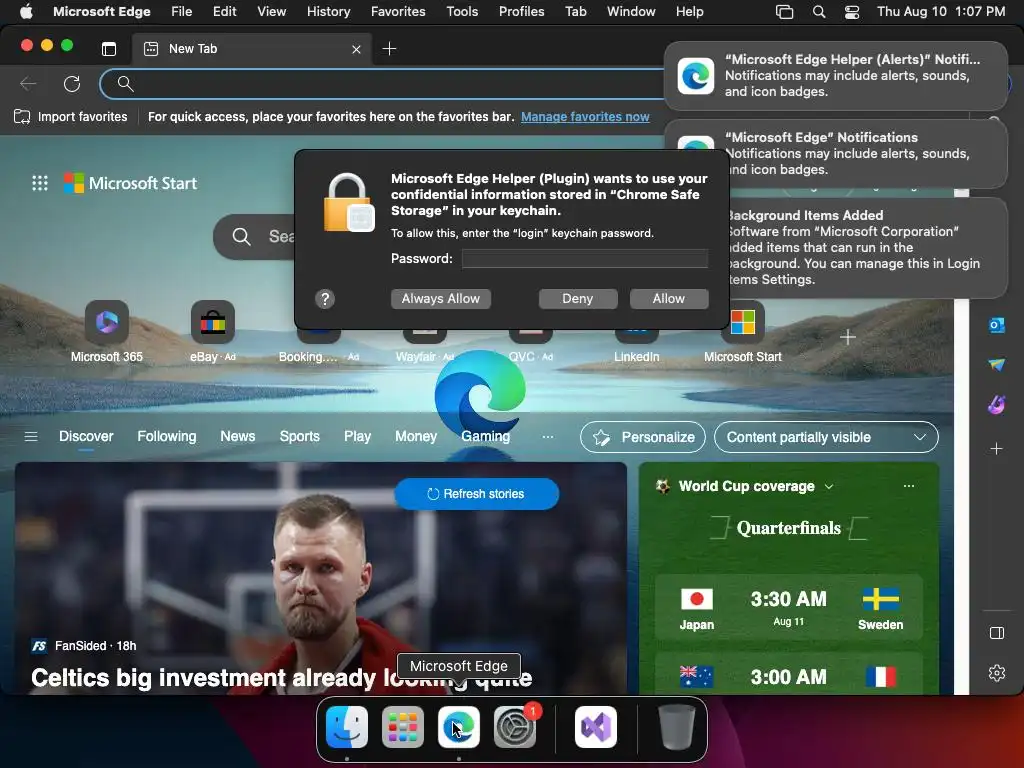Toggle the sidebar panel layout icon
Viewport: 1024px width, 768px height.
[997, 633]
